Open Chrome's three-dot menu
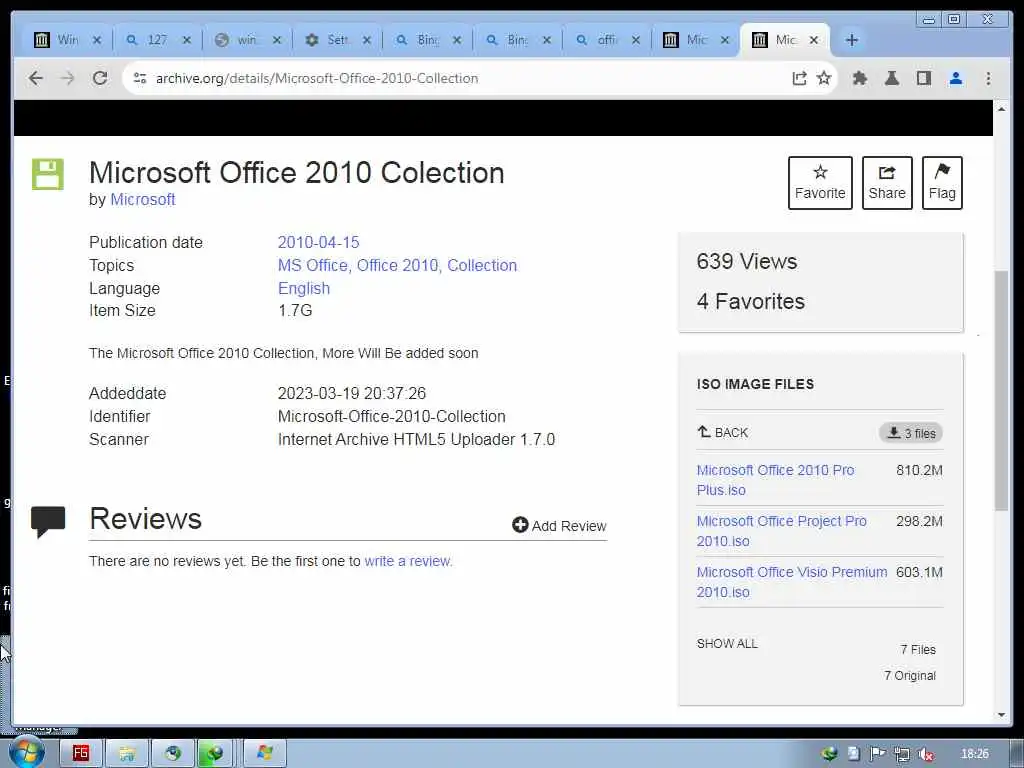The height and width of the screenshot is (768, 1024). [x=988, y=78]
